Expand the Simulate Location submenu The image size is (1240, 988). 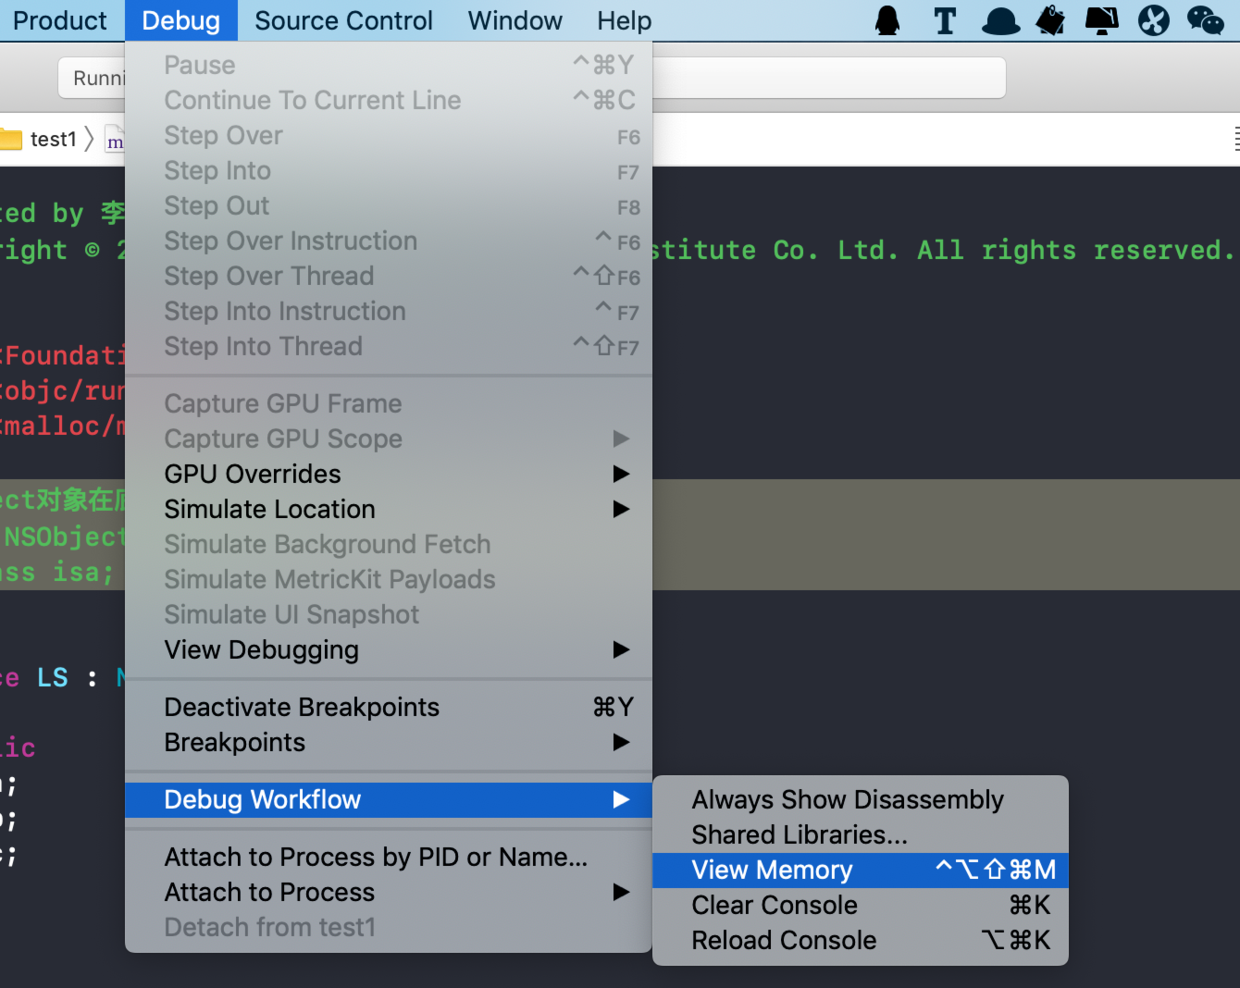point(388,509)
